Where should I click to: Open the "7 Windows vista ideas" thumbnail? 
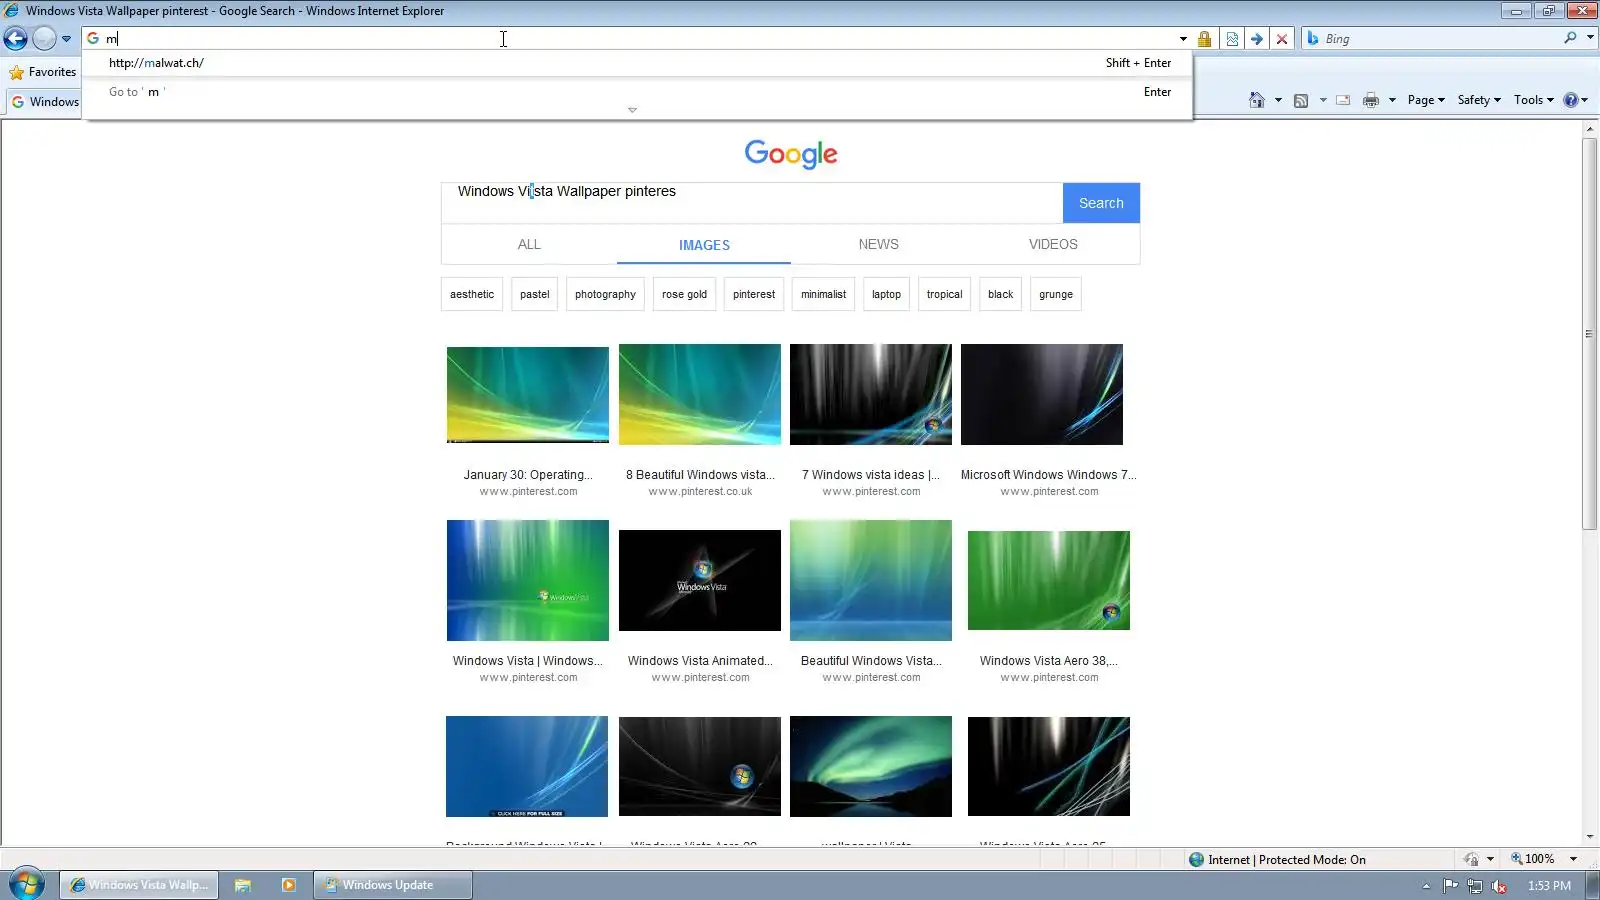pos(871,395)
